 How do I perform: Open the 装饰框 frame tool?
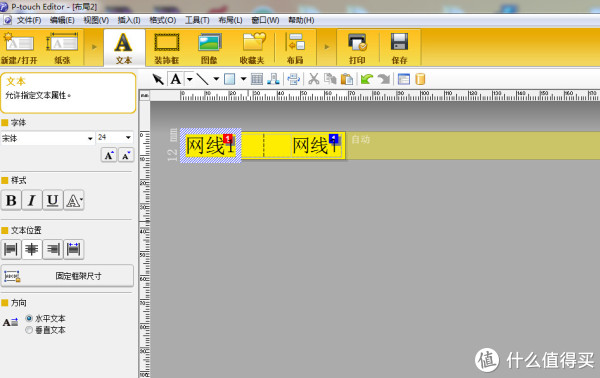pos(167,48)
